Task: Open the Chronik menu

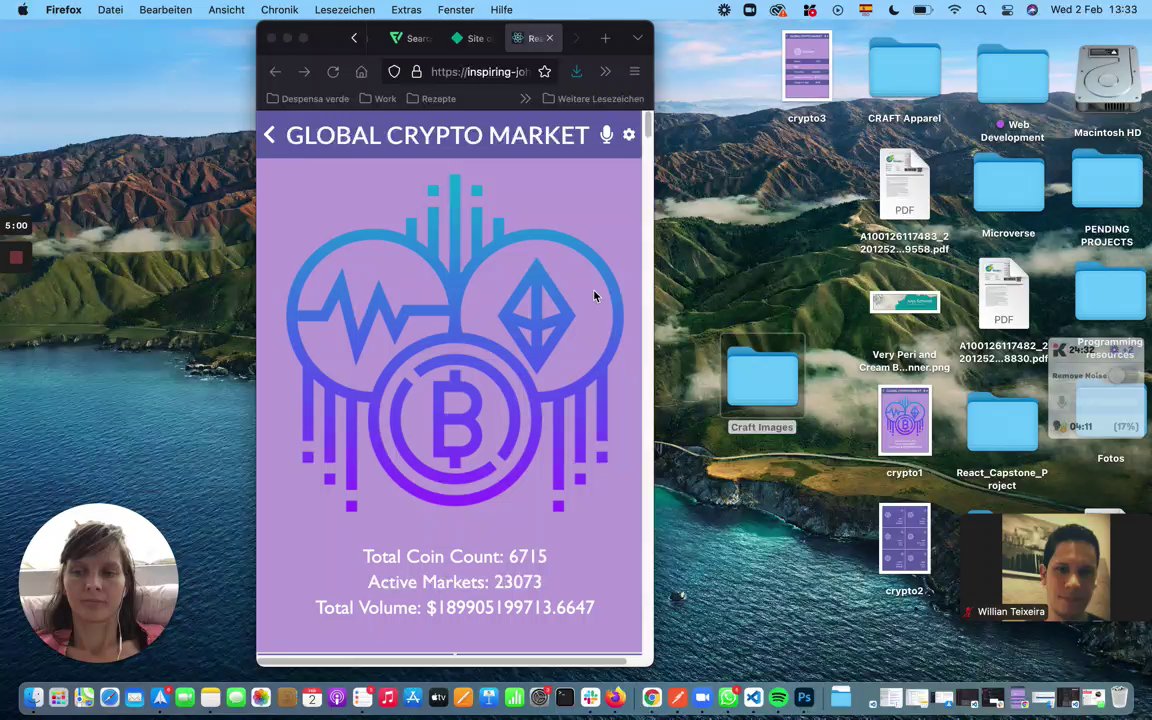Action: point(279,10)
